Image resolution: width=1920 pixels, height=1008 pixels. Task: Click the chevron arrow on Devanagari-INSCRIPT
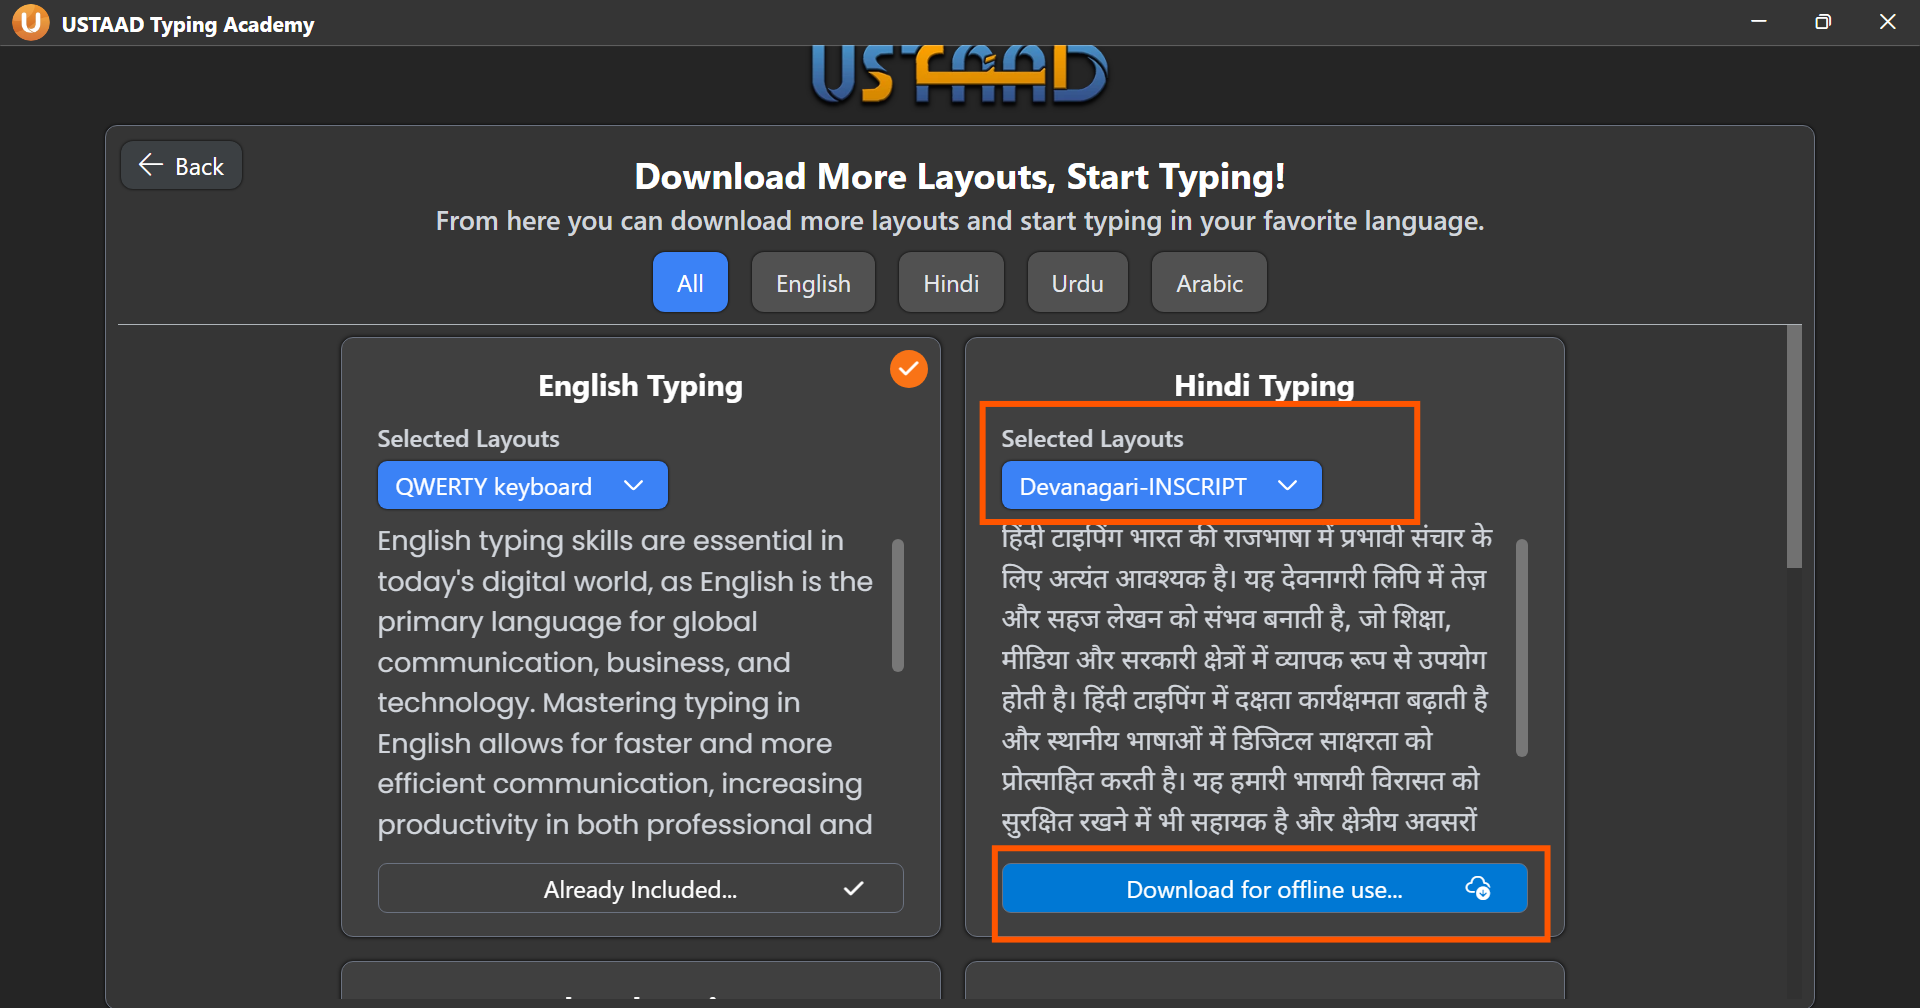tap(1287, 486)
